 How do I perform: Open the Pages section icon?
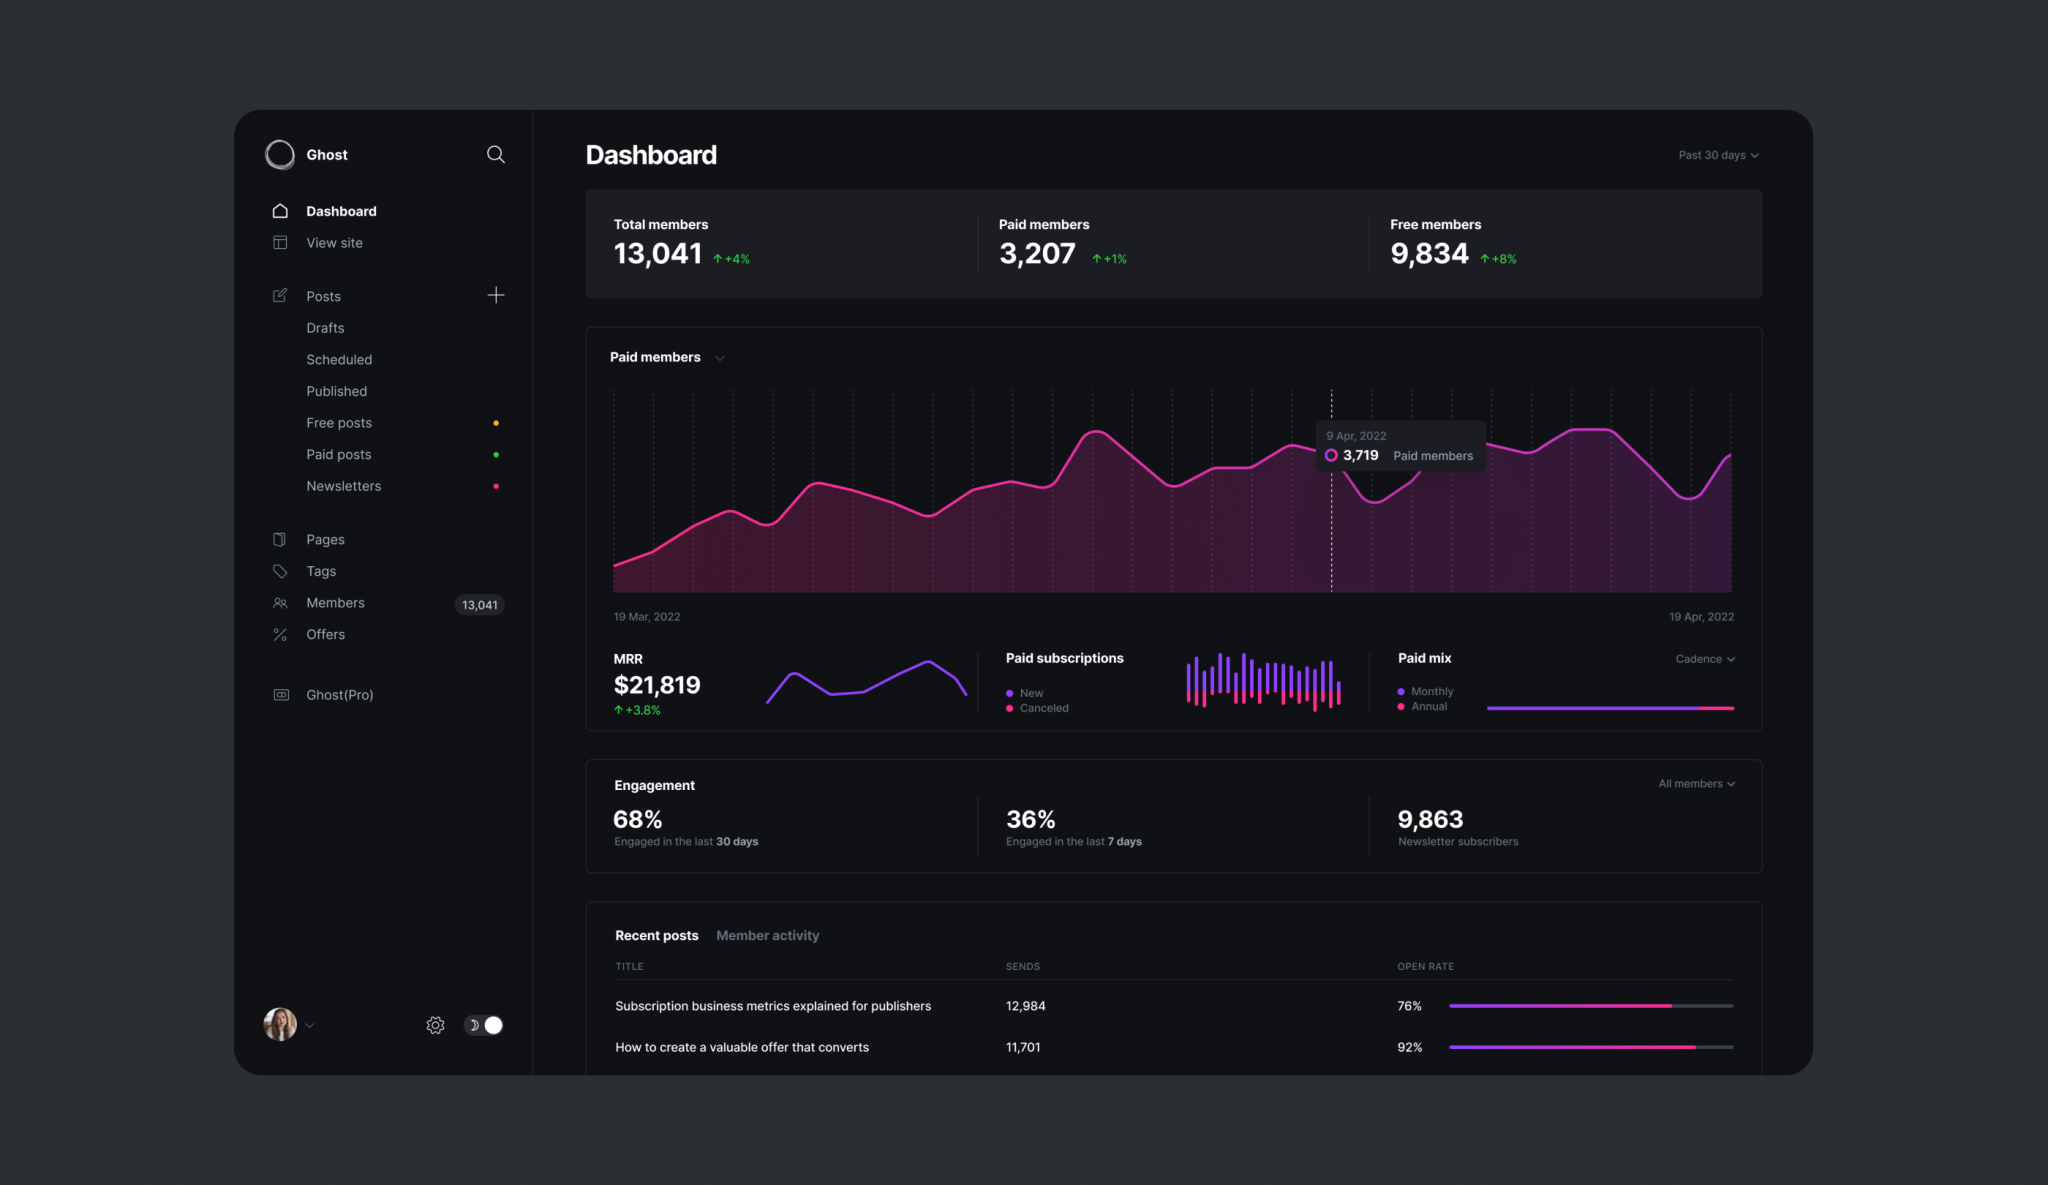(280, 538)
